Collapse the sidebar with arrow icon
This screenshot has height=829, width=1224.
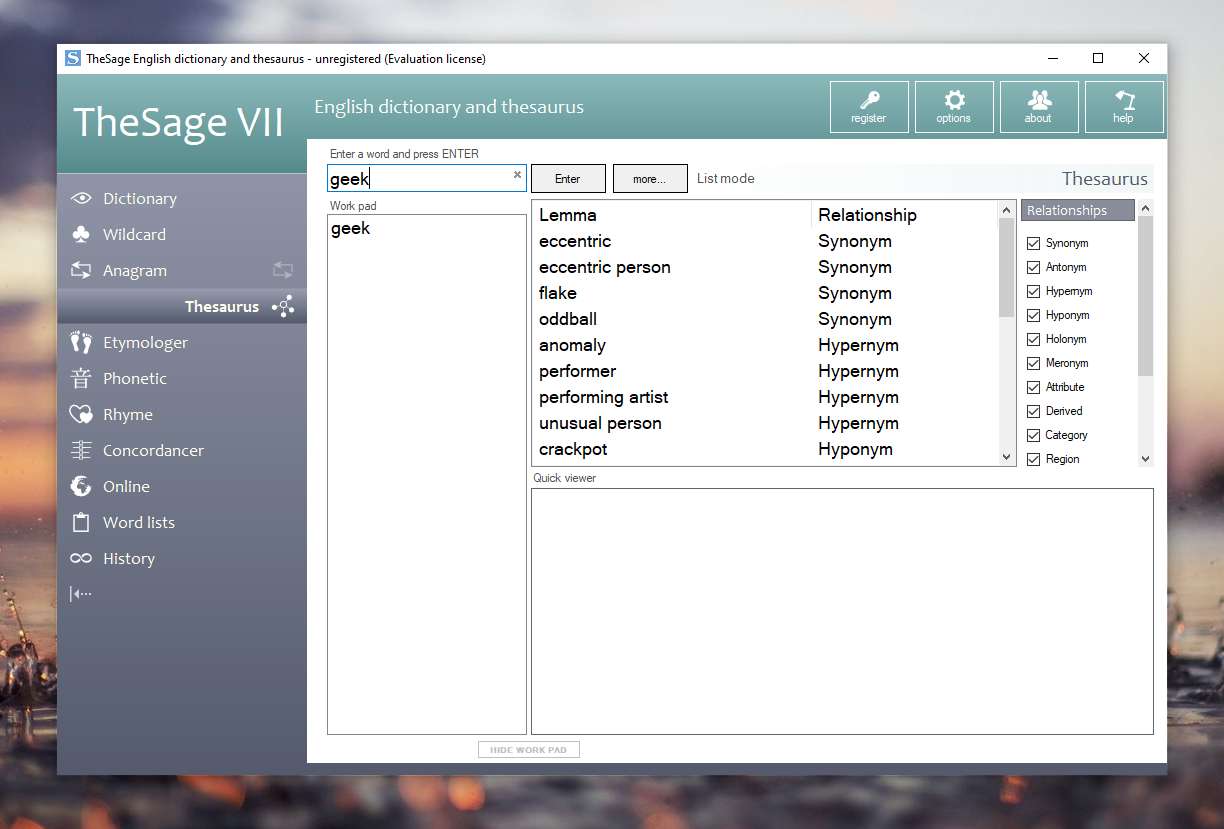(x=80, y=594)
